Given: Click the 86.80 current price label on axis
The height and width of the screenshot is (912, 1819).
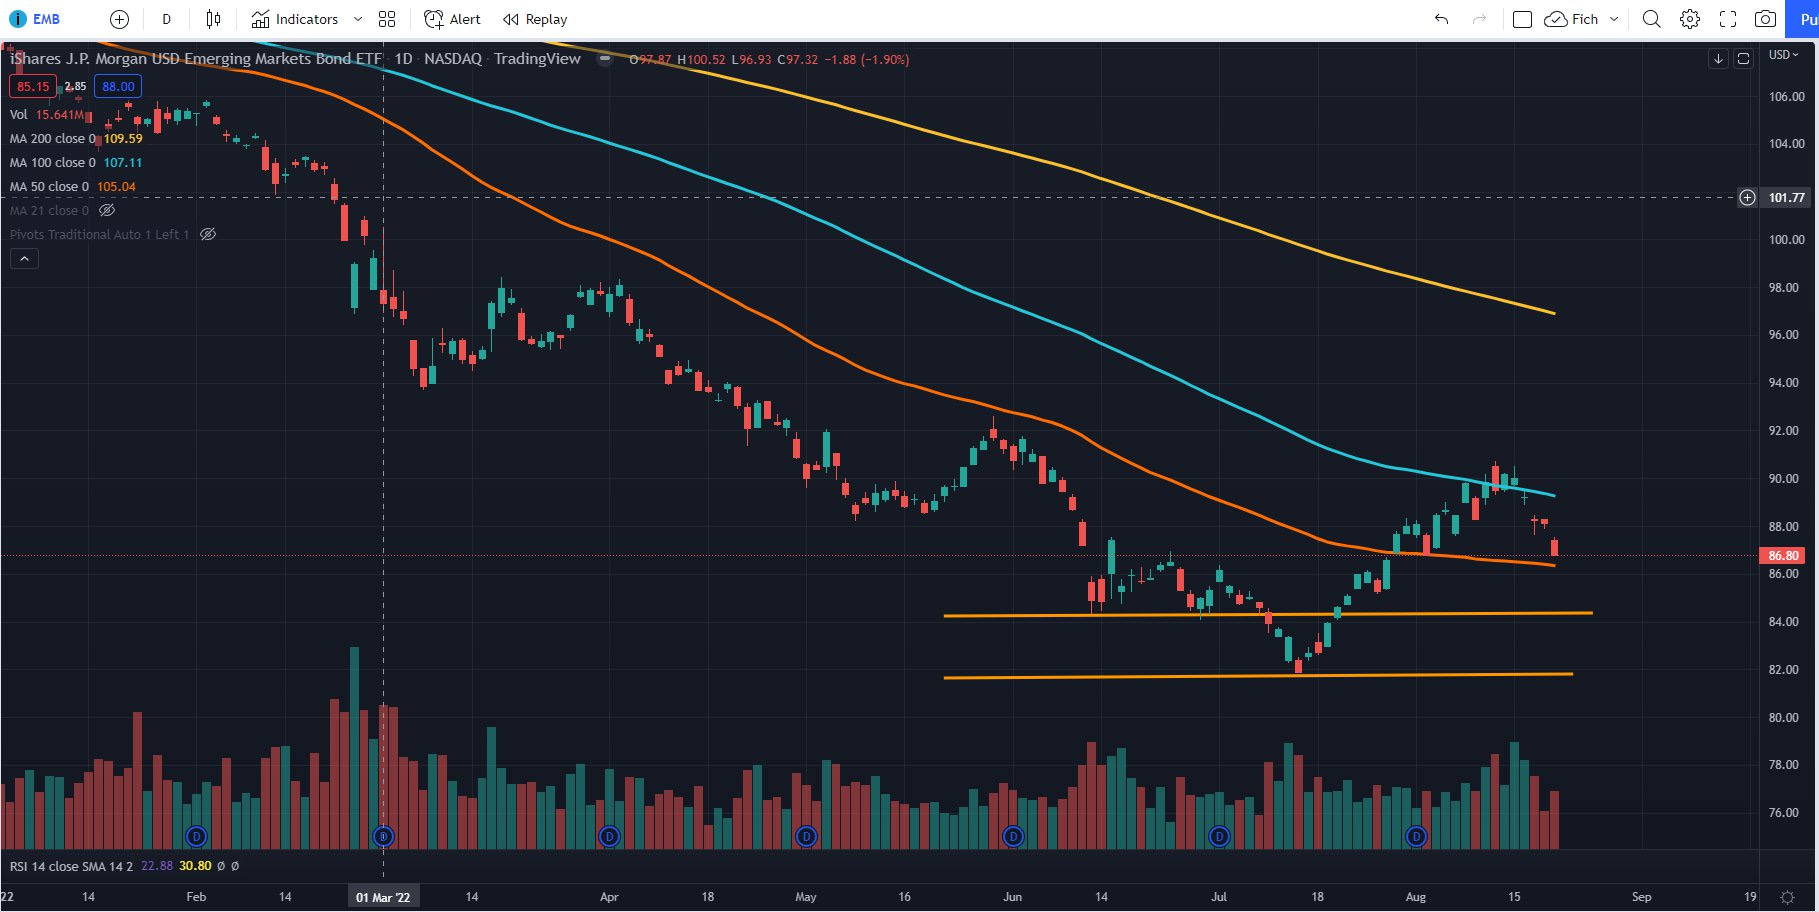Looking at the screenshot, I should [1783, 556].
